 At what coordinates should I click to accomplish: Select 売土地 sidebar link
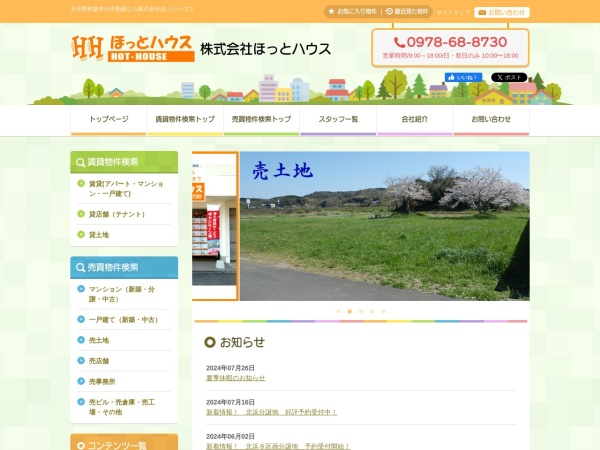pyautogui.click(x=99, y=340)
